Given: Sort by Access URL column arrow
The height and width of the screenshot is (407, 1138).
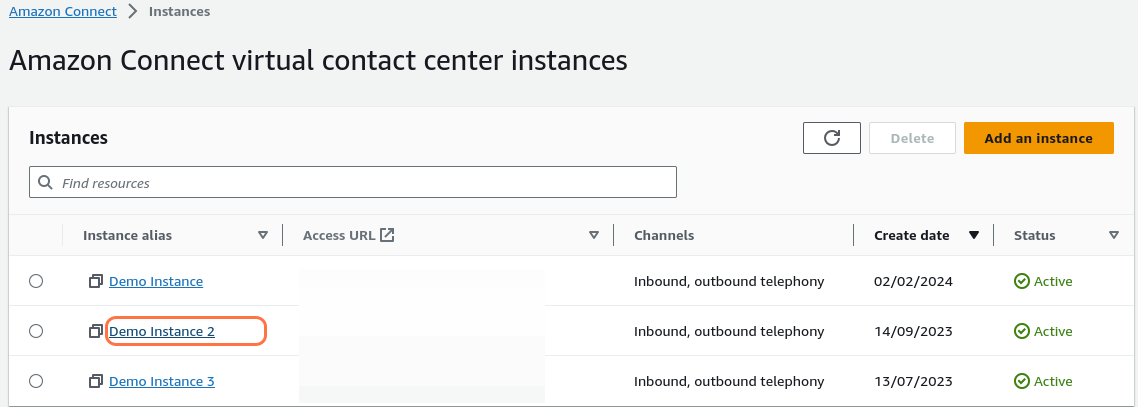Looking at the screenshot, I should click(x=594, y=236).
